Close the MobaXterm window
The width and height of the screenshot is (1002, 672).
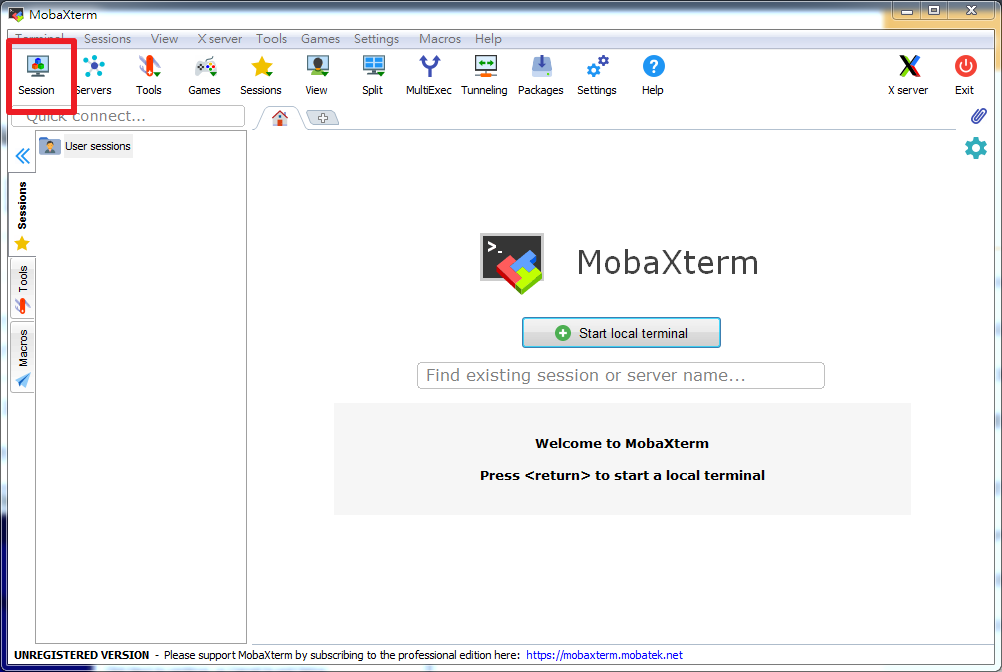click(x=971, y=11)
